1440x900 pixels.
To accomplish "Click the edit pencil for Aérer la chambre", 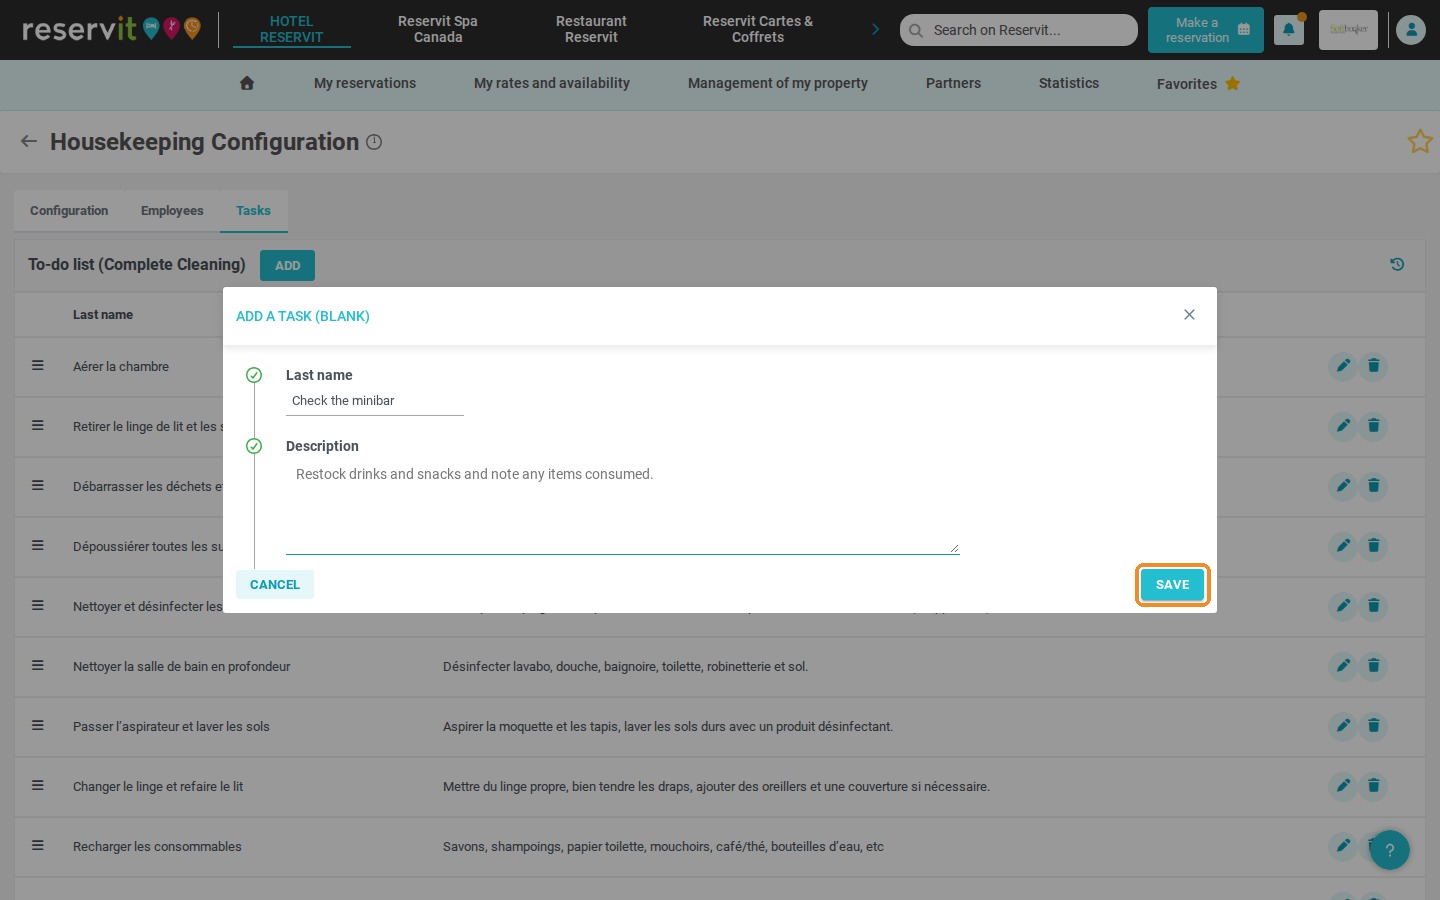I will [x=1343, y=366].
